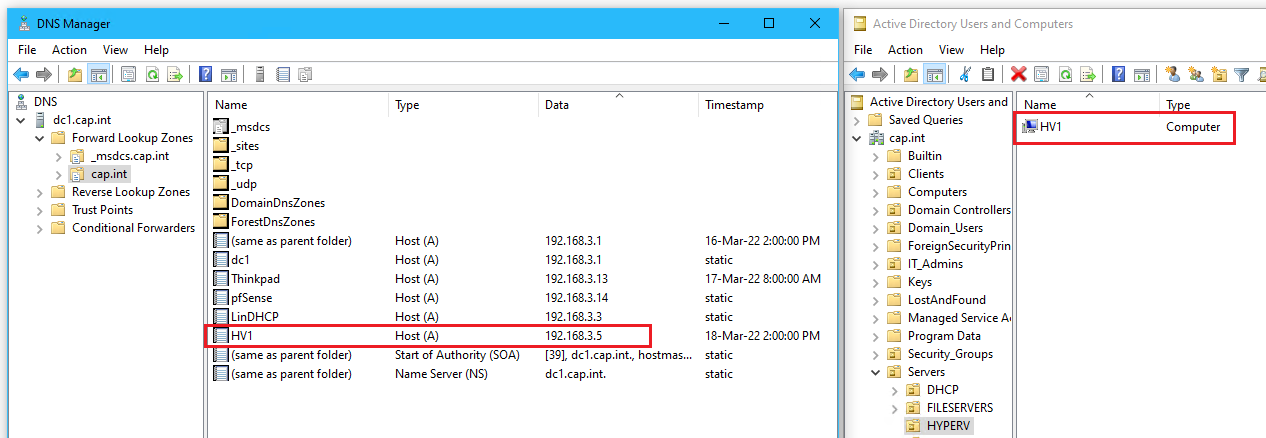Open File menu in DNS Manager
1266x438 pixels.
[27, 49]
